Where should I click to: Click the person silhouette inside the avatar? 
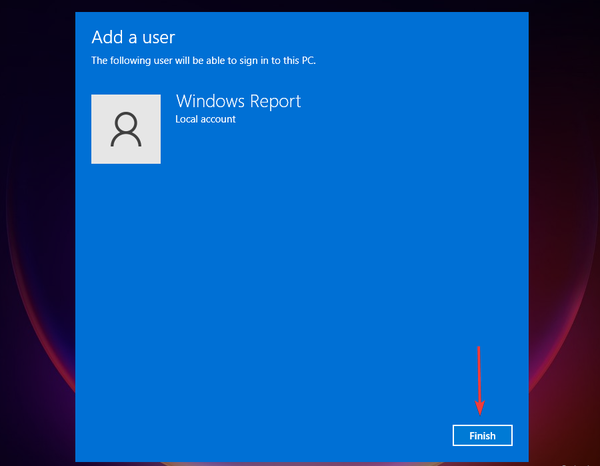(x=126, y=129)
